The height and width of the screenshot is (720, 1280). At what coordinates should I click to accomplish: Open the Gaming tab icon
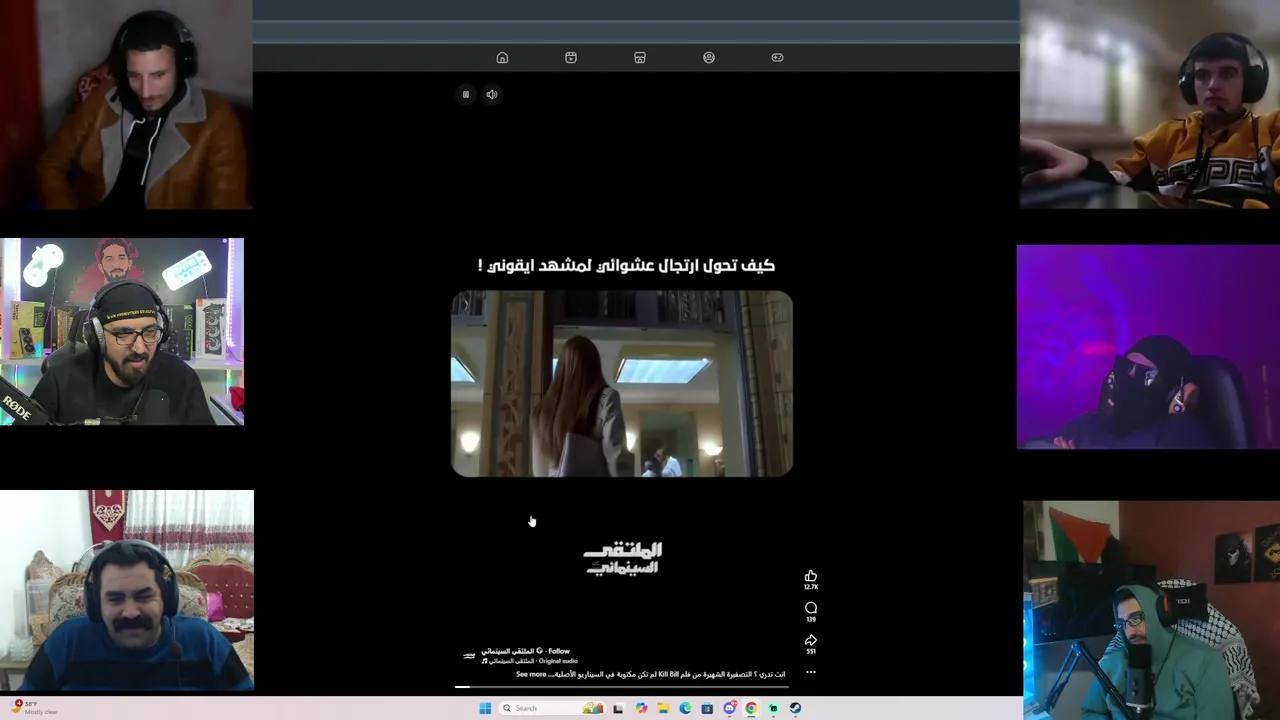[x=777, y=58]
